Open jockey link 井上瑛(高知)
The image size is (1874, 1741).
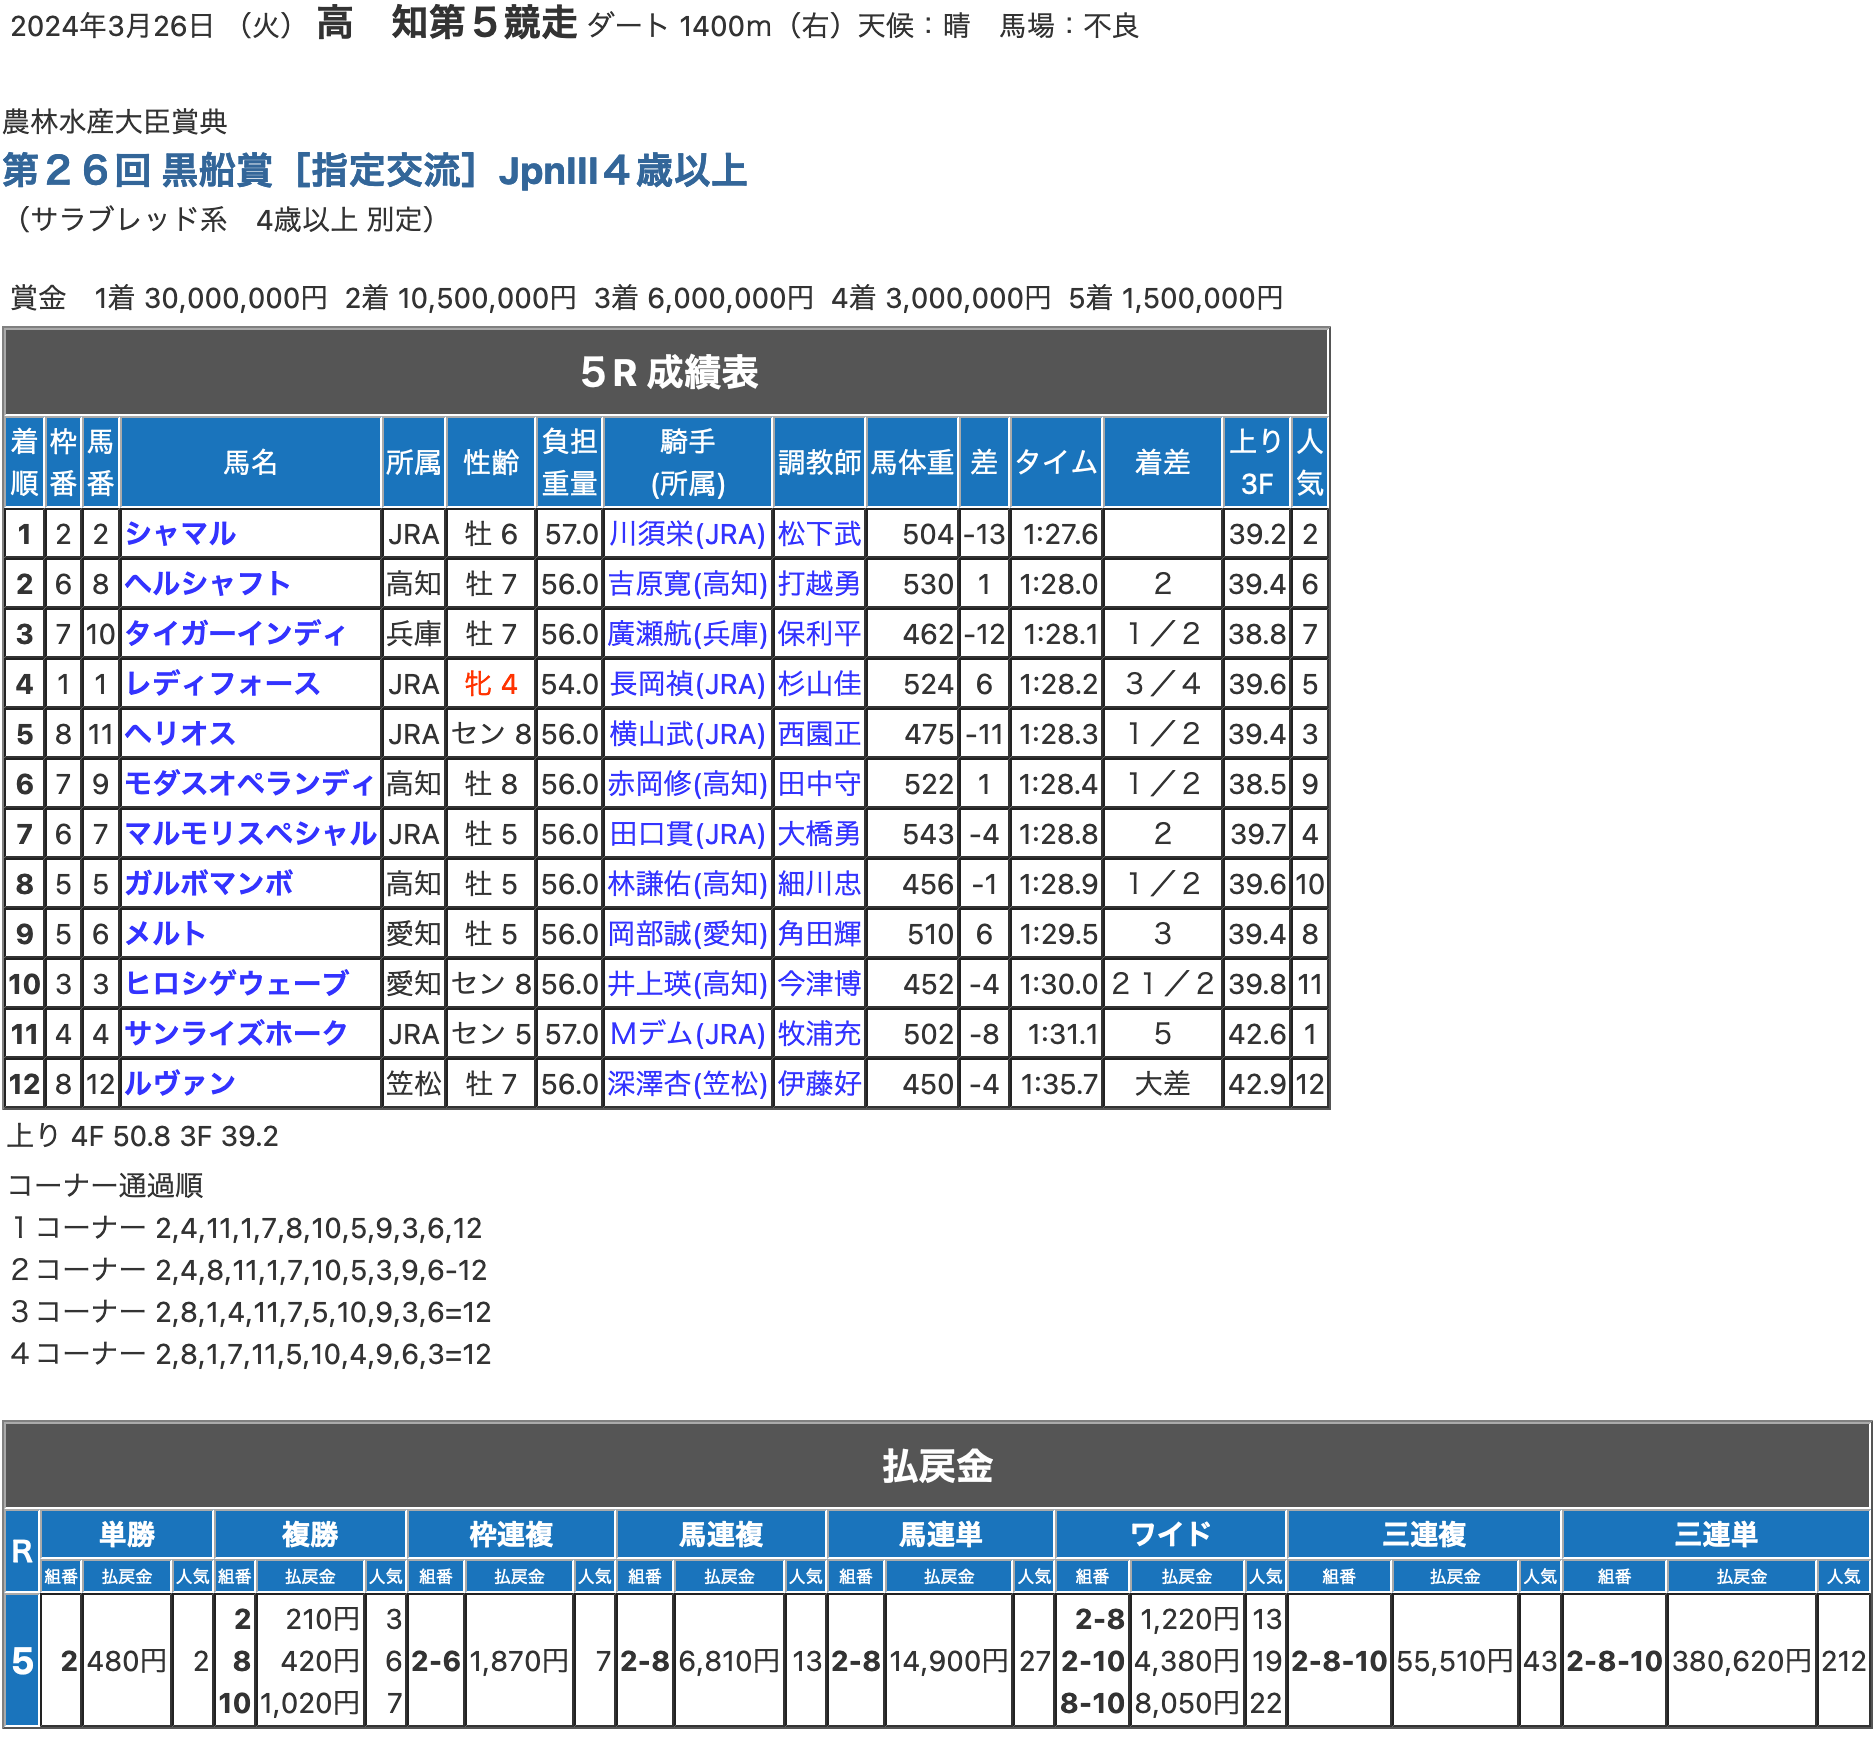[687, 984]
